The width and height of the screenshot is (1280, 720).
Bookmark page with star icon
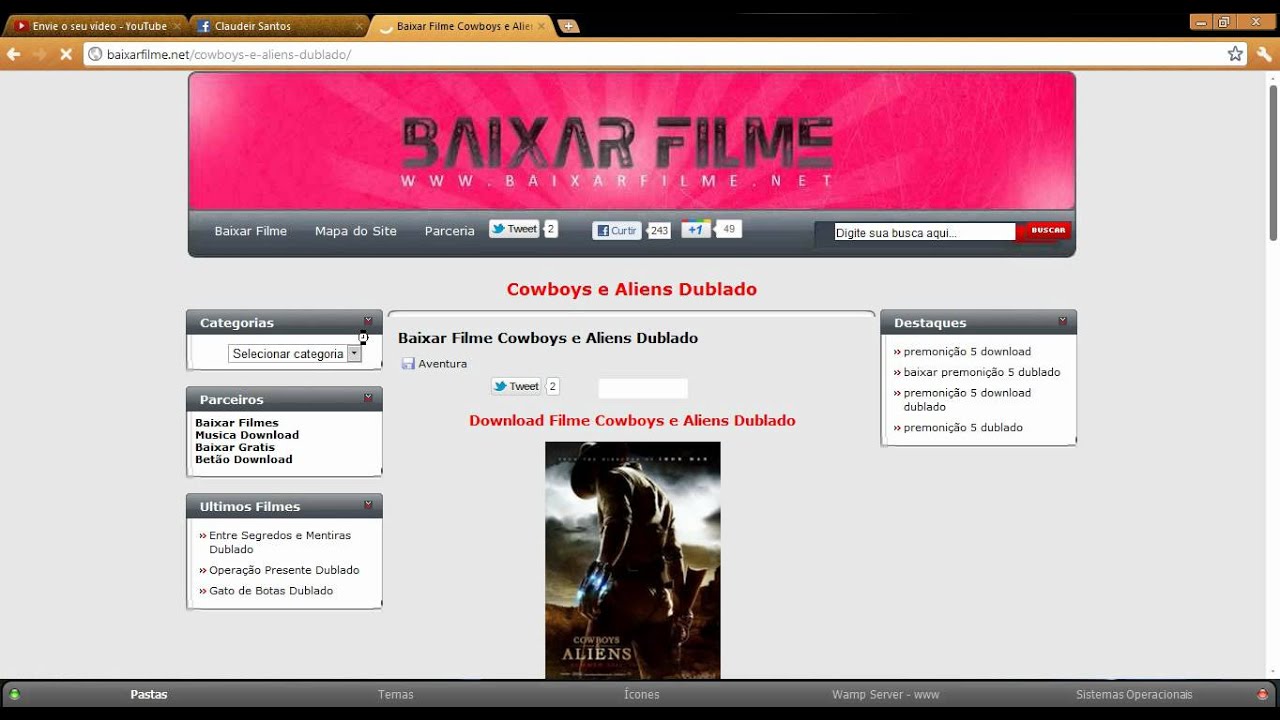[x=1235, y=54]
